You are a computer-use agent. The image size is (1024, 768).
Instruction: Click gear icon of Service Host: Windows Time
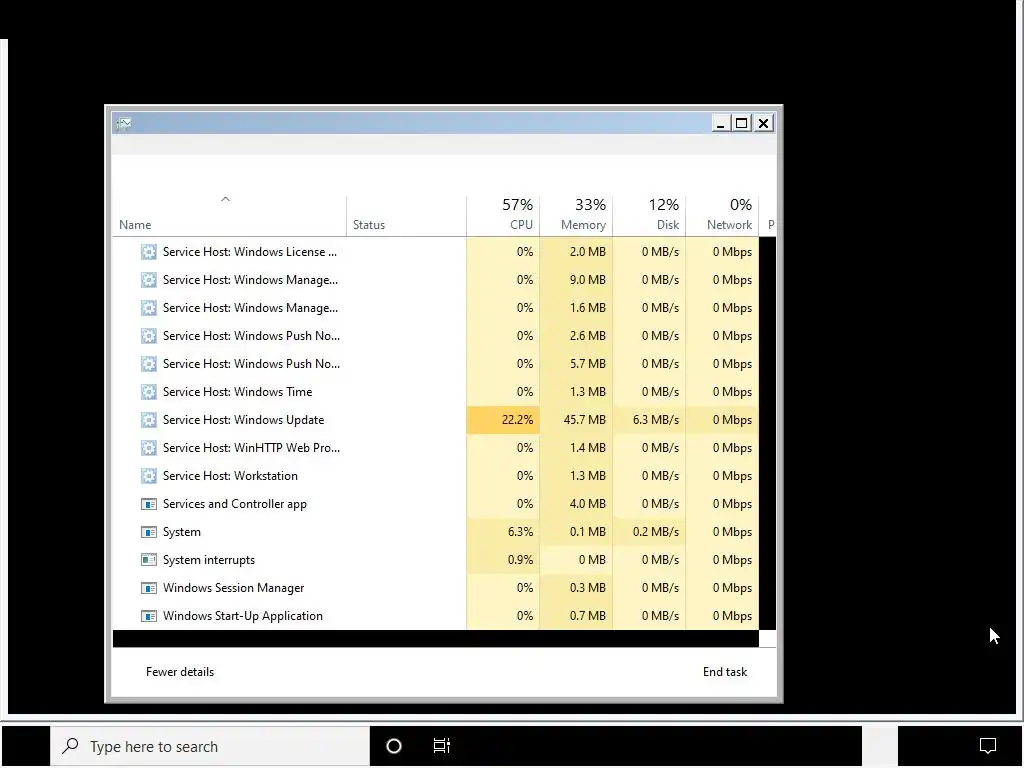coord(149,392)
